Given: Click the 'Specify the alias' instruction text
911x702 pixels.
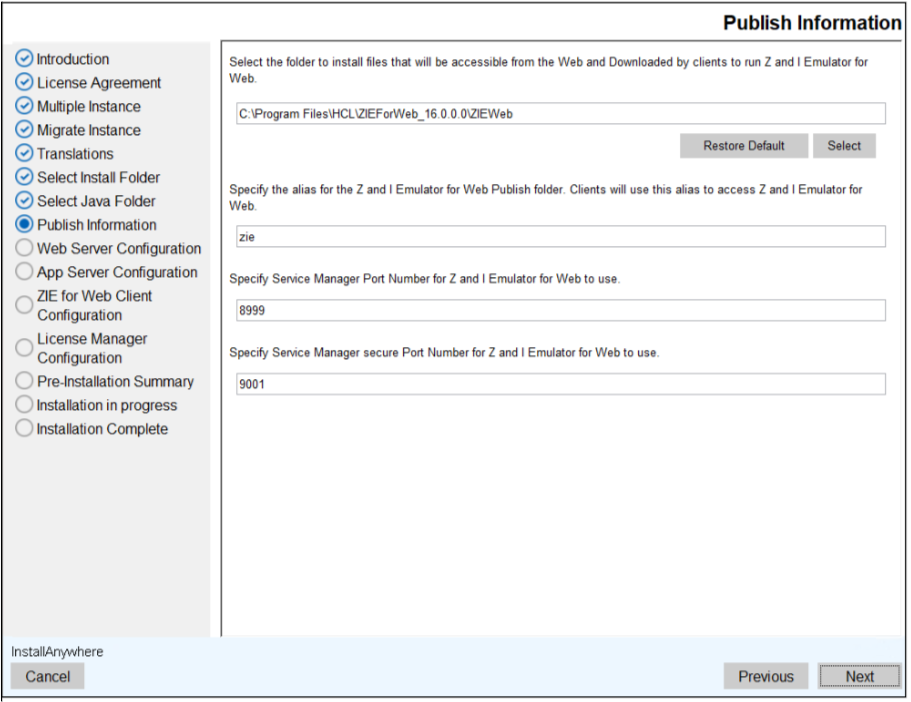Looking at the screenshot, I should [546, 197].
